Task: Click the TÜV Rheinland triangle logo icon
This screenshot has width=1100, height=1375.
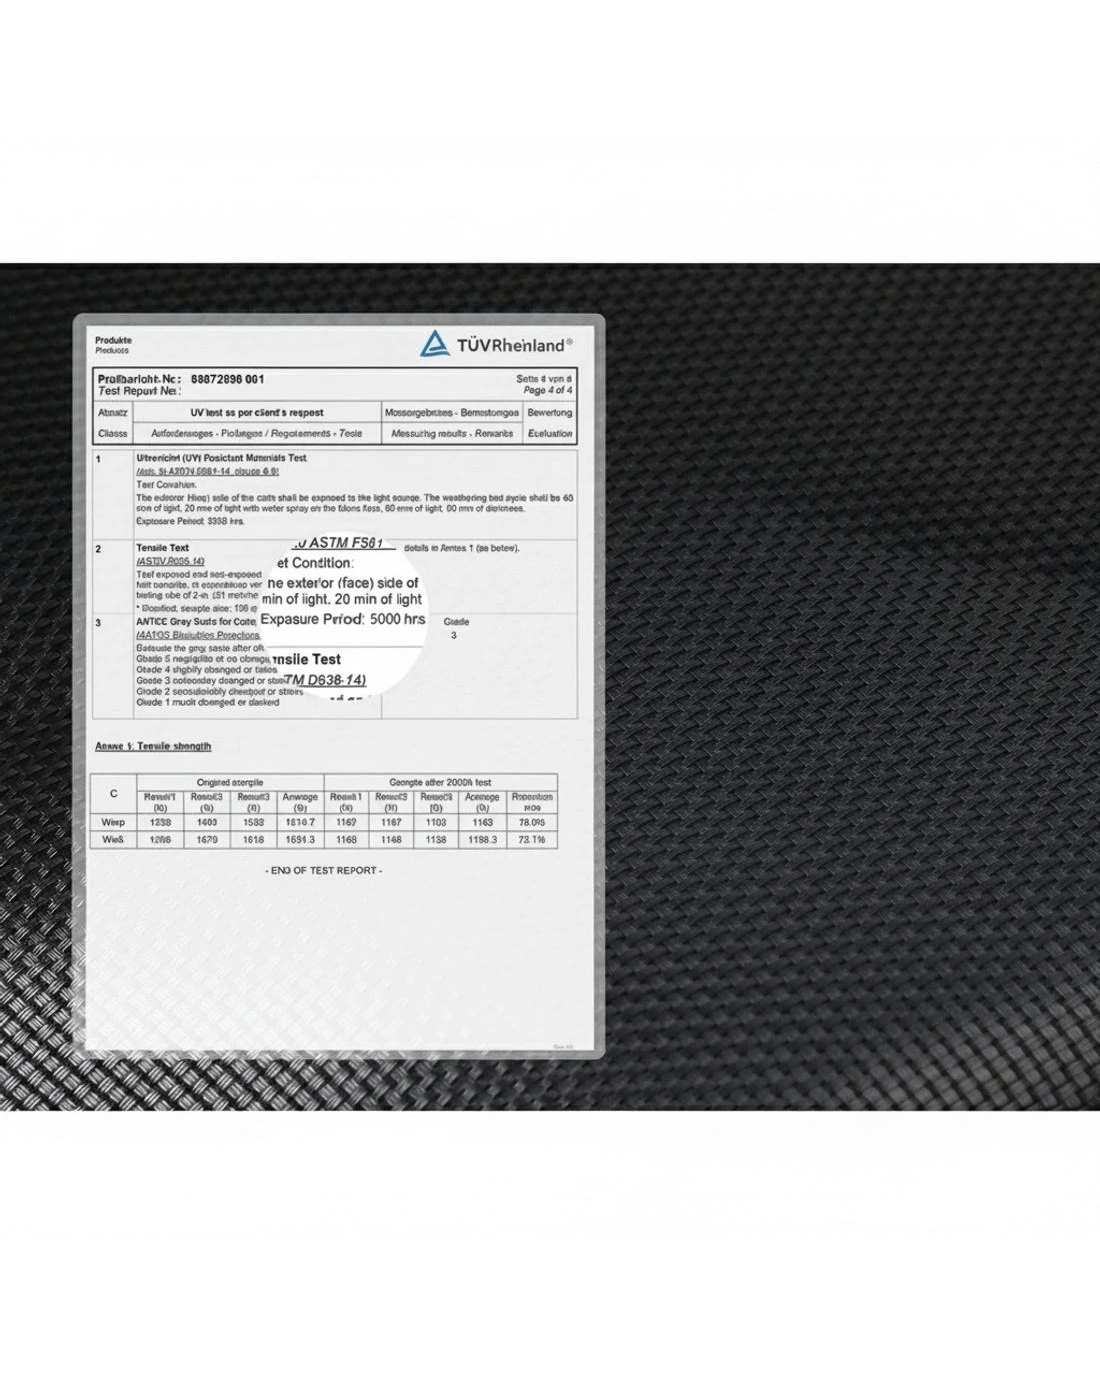Action: pyautogui.click(x=434, y=344)
